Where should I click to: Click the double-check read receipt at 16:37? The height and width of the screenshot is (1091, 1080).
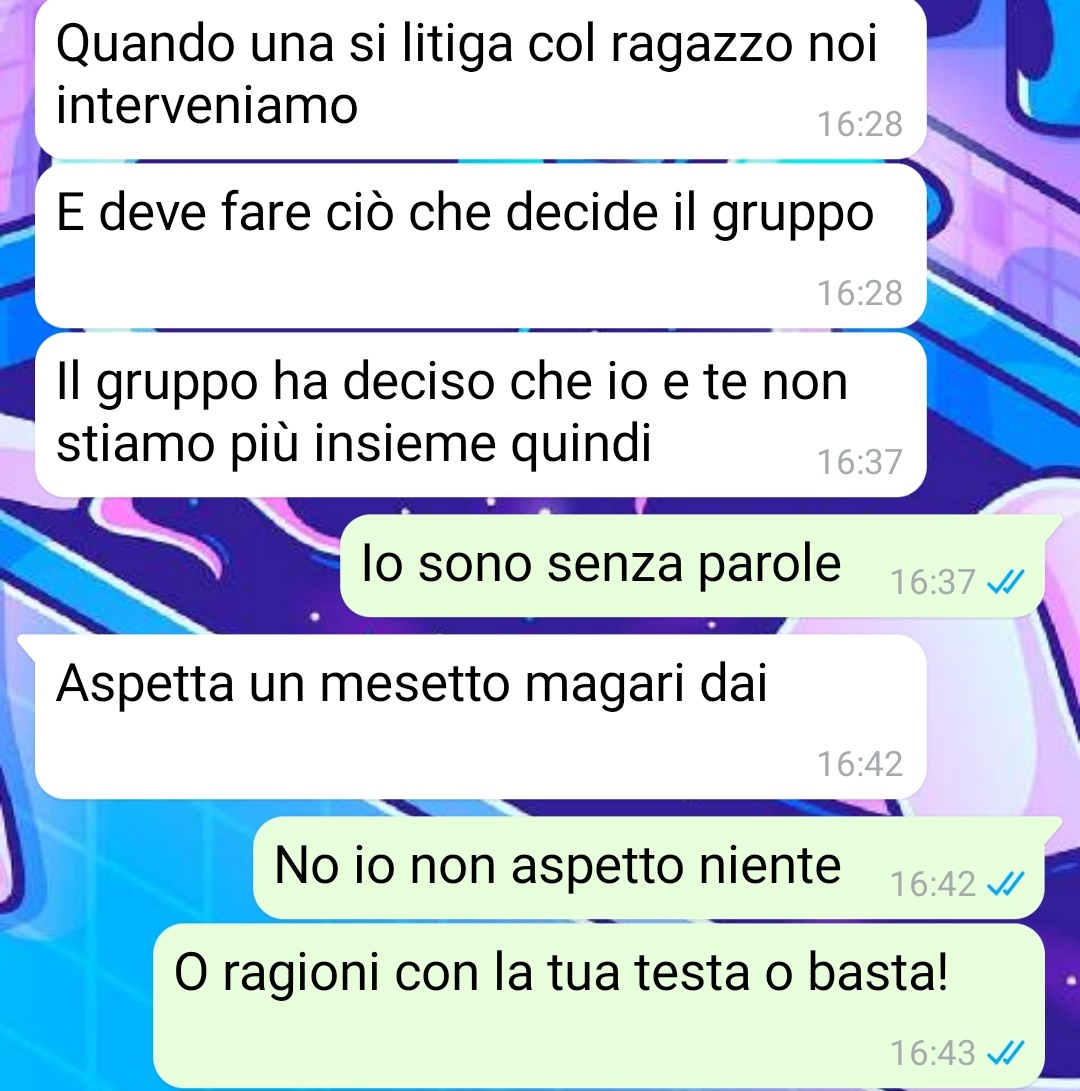[x=1006, y=582]
